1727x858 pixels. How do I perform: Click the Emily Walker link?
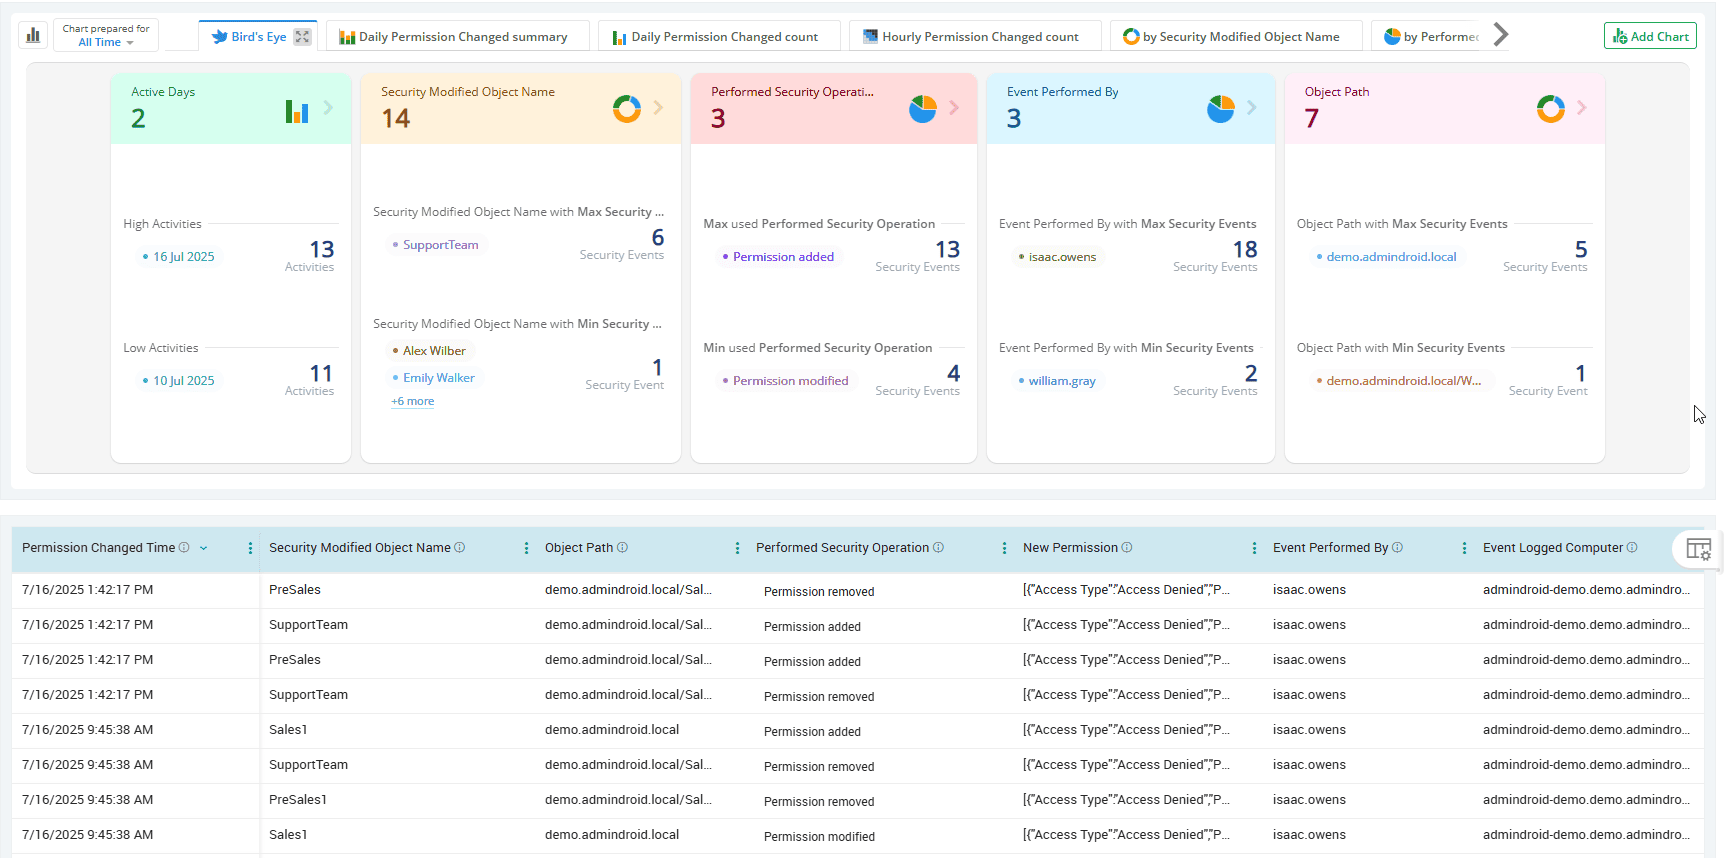tap(439, 378)
